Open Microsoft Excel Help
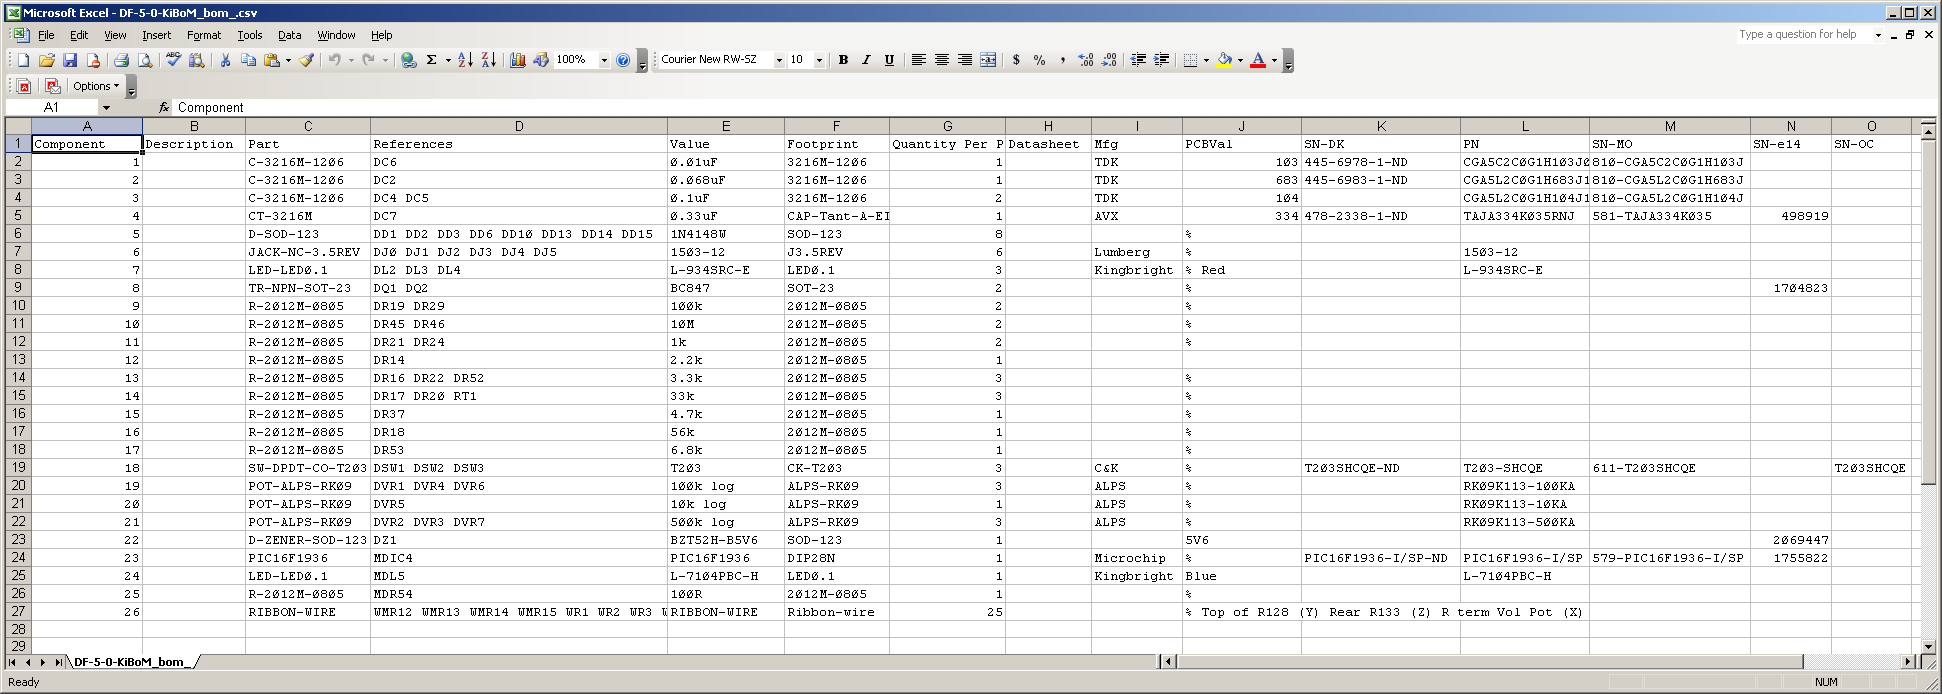Screen dimensions: 1942x694 [623, 60]
